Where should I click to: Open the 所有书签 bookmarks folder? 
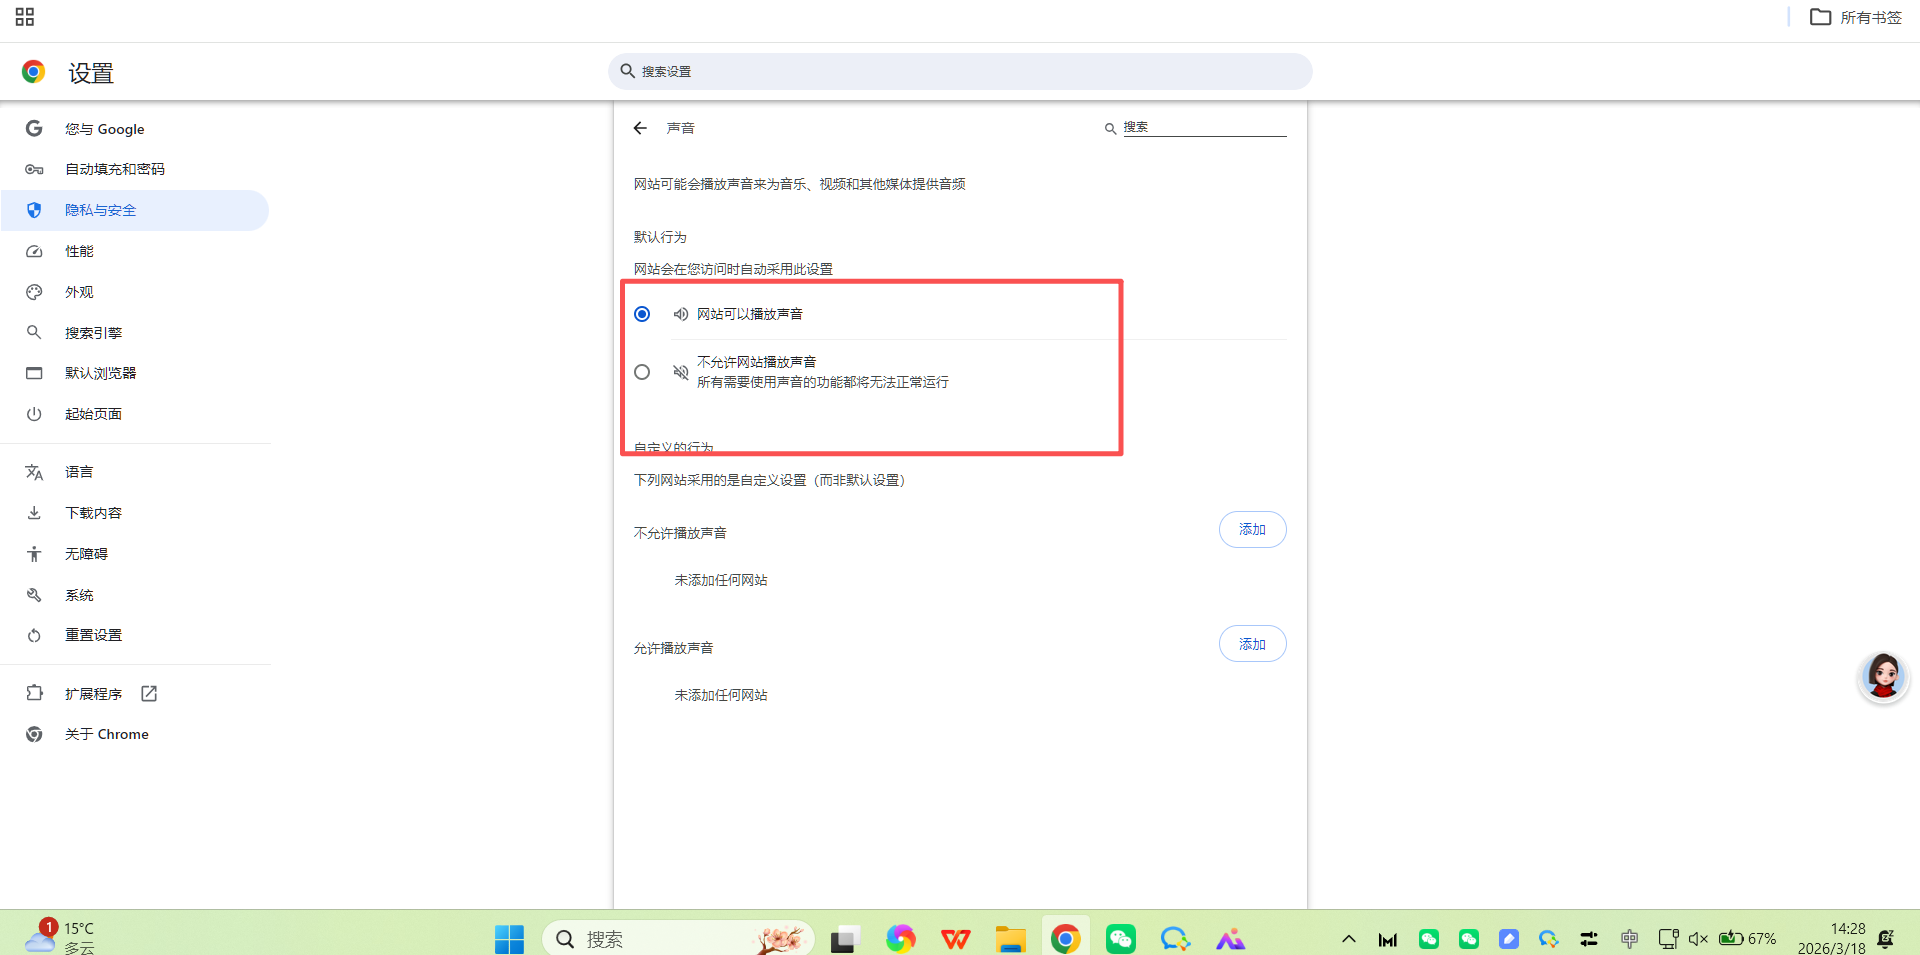click(1856, 17)
